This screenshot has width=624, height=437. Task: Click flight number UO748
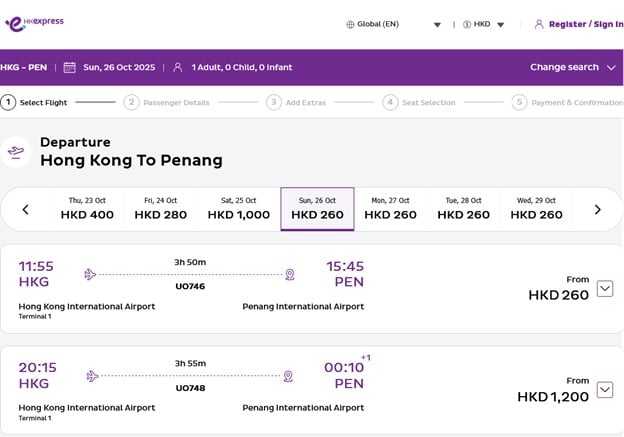coord(190,388)
